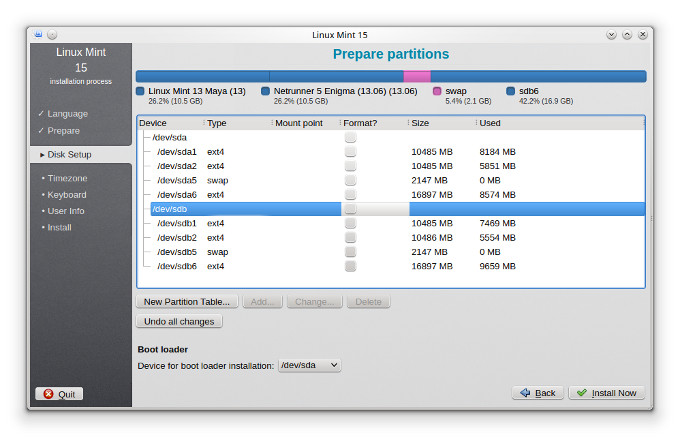Click the Delete button
Screen dimensions: 680x437
pyautogui.click(x=368, y=302)
